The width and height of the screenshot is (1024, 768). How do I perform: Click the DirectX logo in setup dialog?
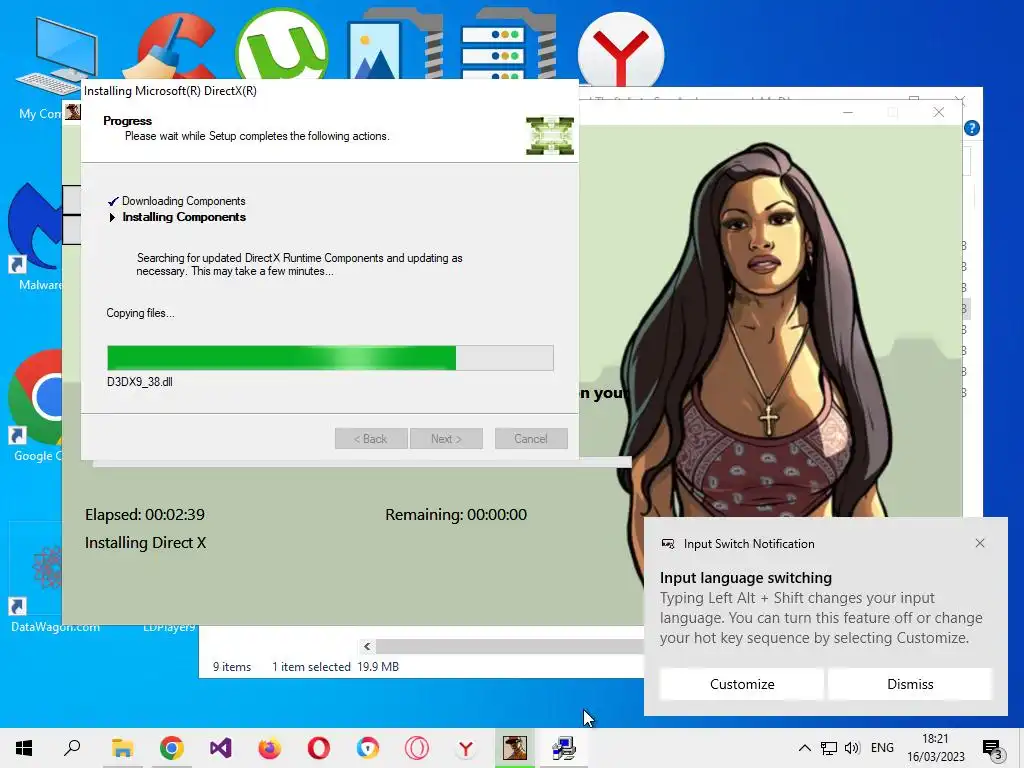550,135
